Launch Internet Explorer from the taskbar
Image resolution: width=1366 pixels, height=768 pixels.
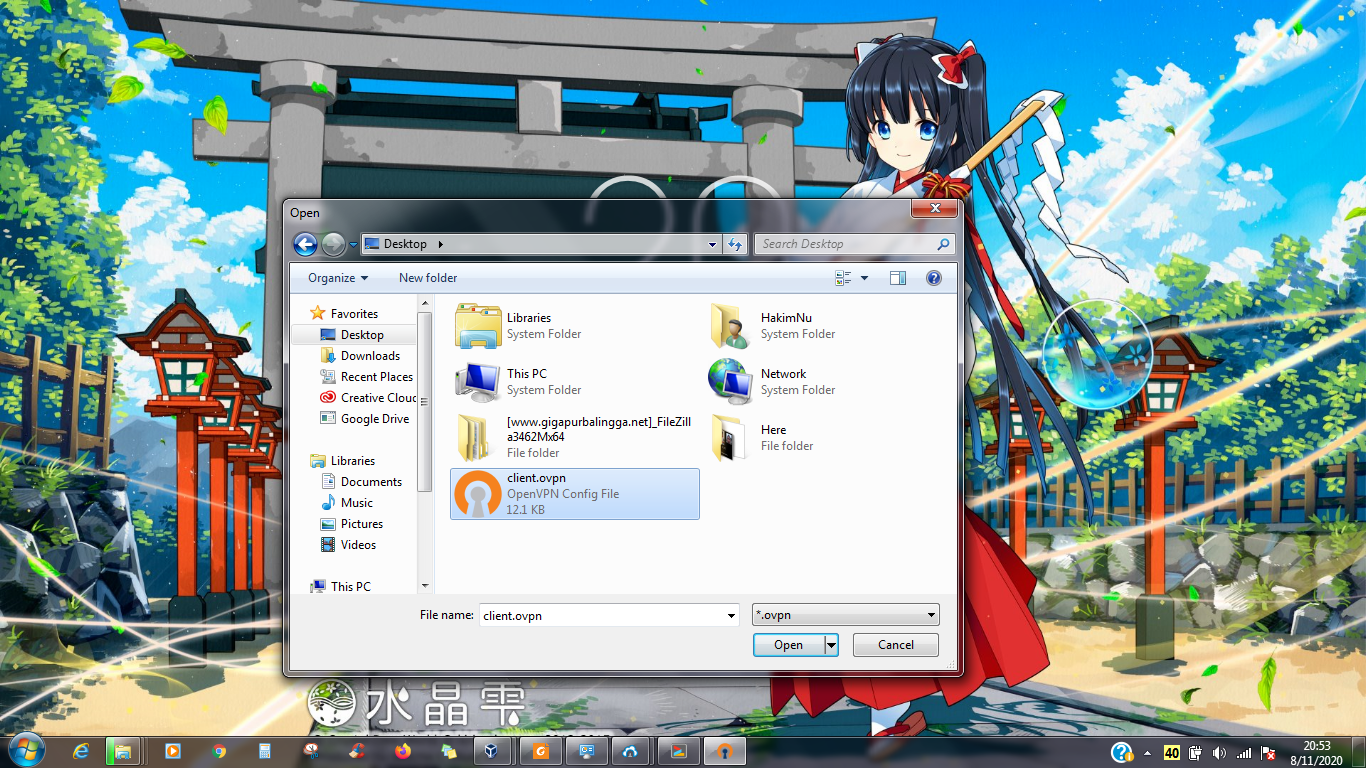click(80, 751)
